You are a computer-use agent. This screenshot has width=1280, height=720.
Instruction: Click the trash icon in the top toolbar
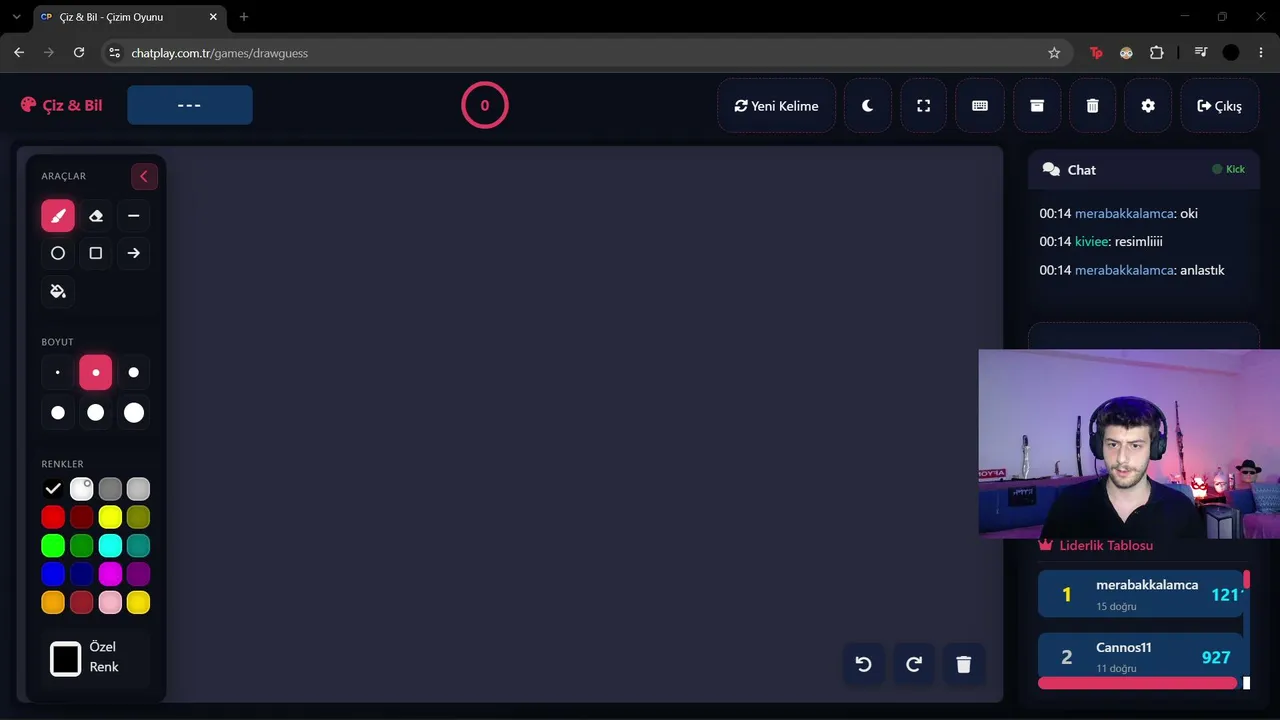(x=1093, y=106)
